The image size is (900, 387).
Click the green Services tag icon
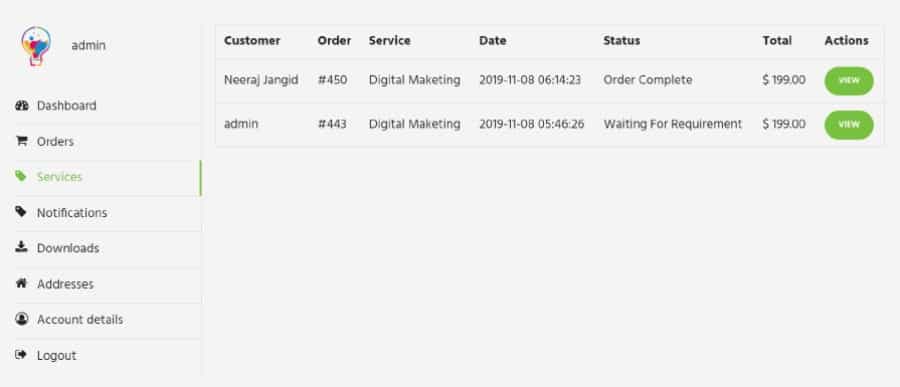pyautogui.click(x=21, y=176)
